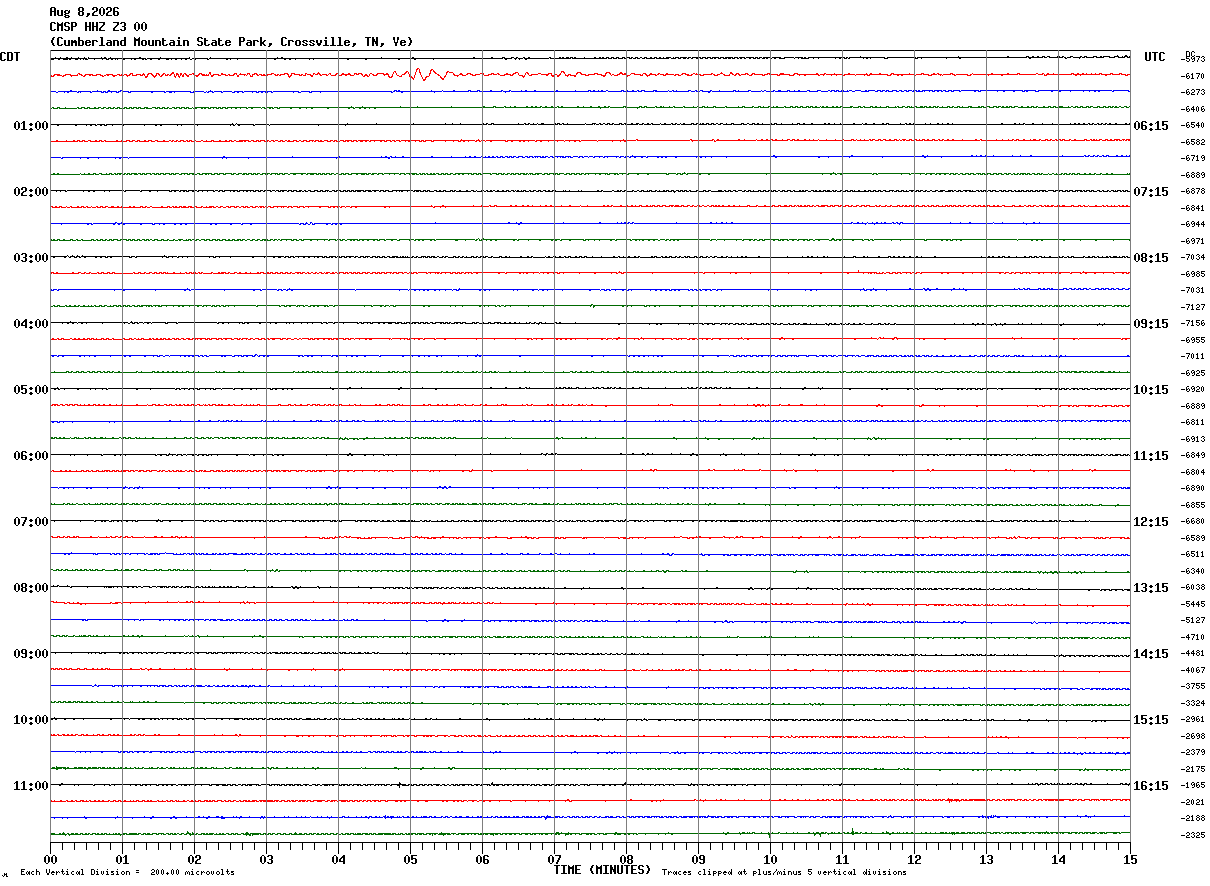Click the Each Vertical Division microvolts note
This screenshot has width=1210, height=886.
(x=127, y=873)
